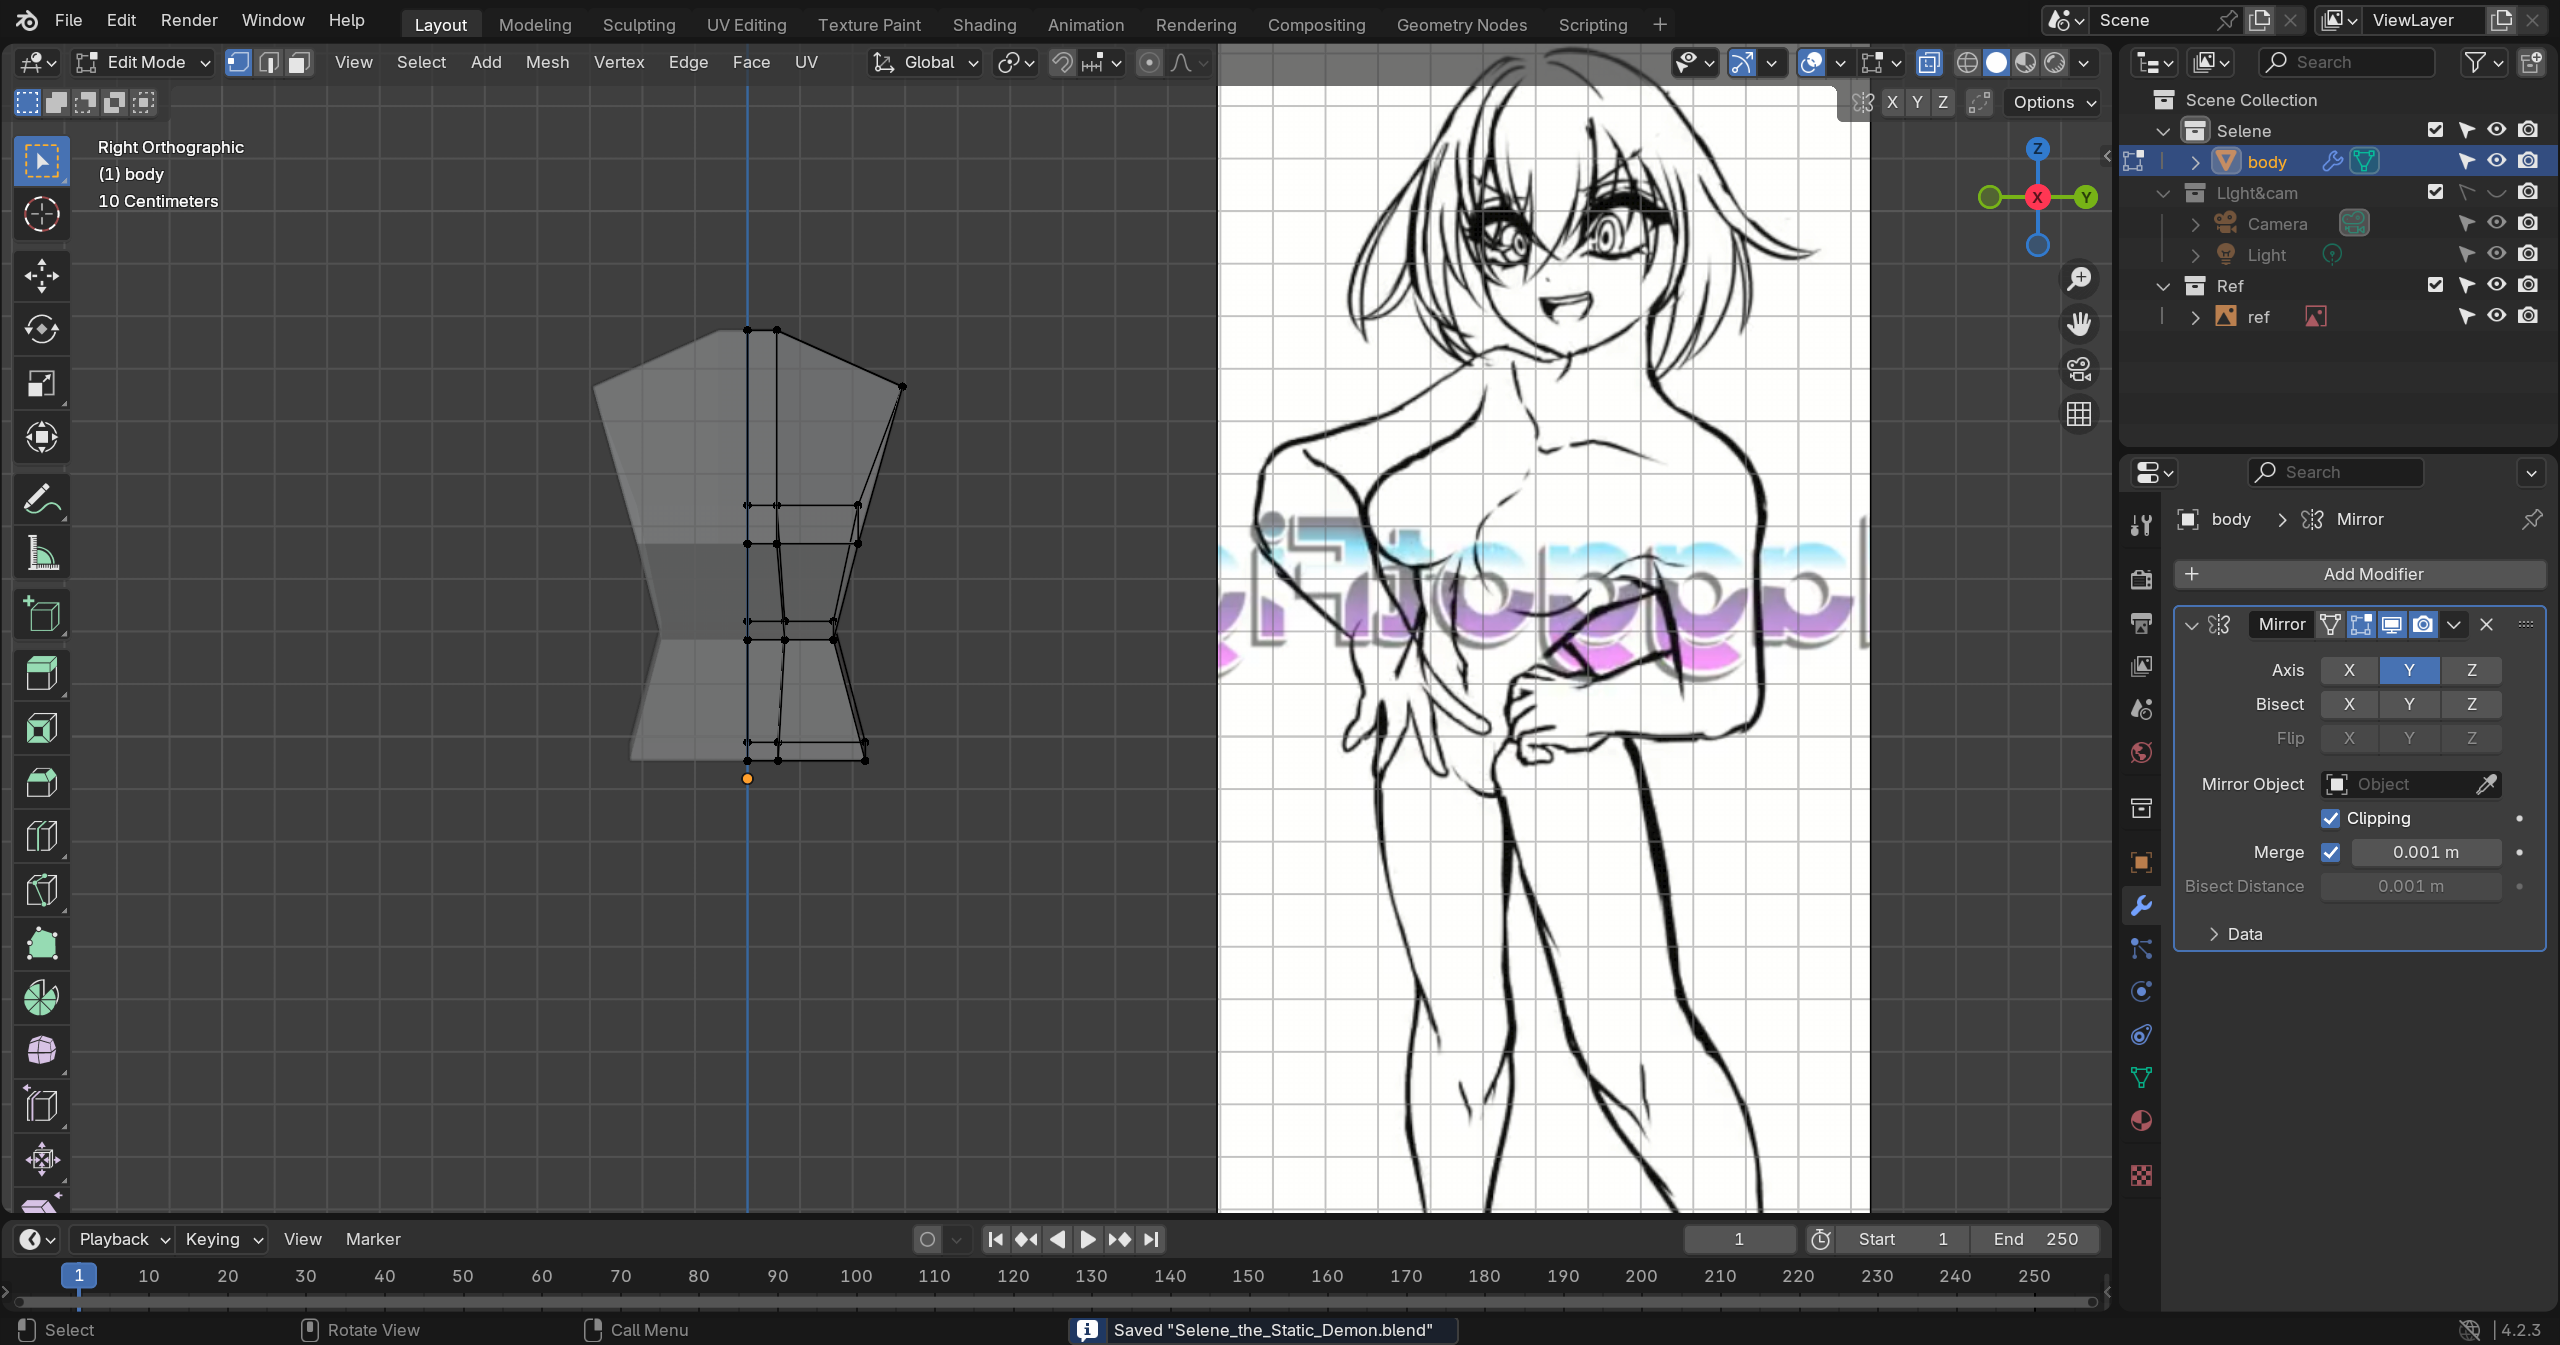This screenshot has width=2560, height=1345.
Task: Switch to the Shading workspace tab
Action: (984, 24)
